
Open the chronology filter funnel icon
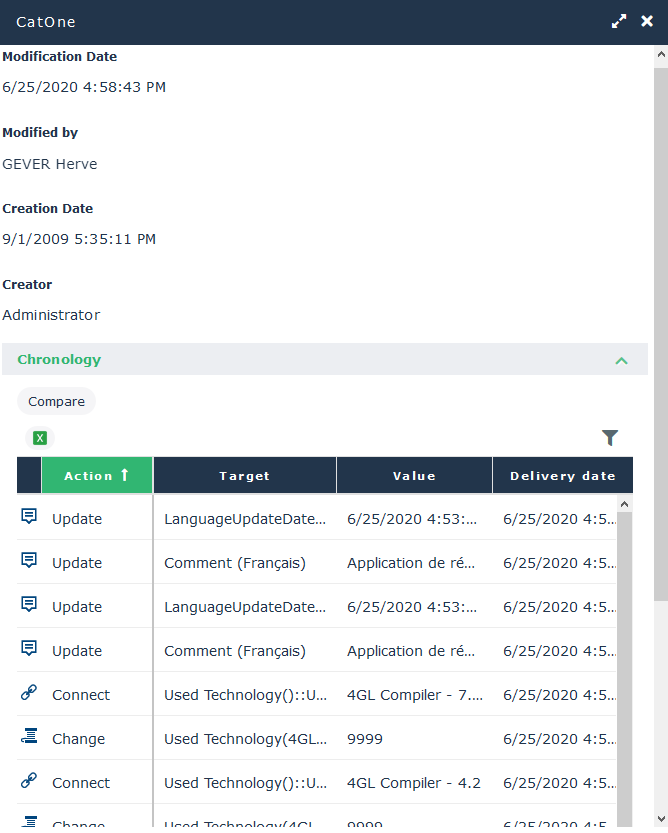click(x=610, y=438)
